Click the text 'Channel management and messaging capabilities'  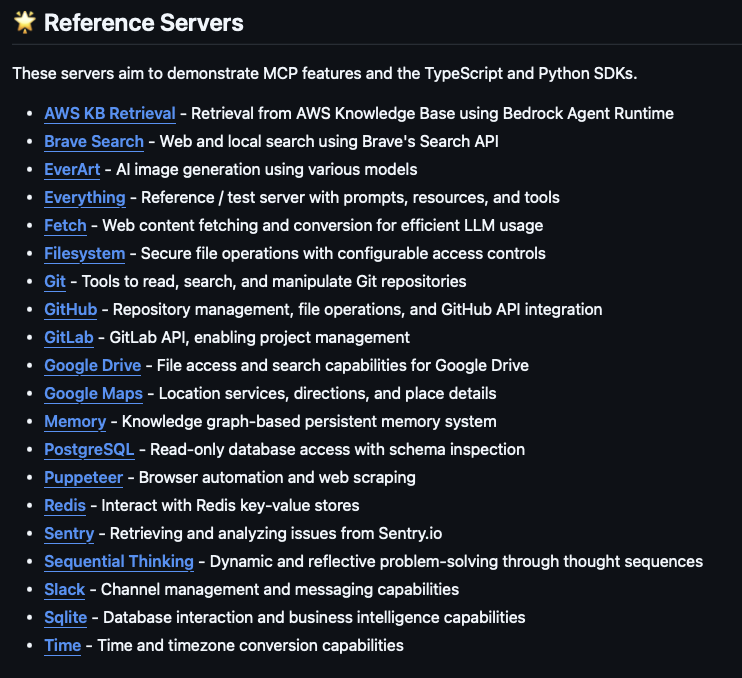(280, 589)
